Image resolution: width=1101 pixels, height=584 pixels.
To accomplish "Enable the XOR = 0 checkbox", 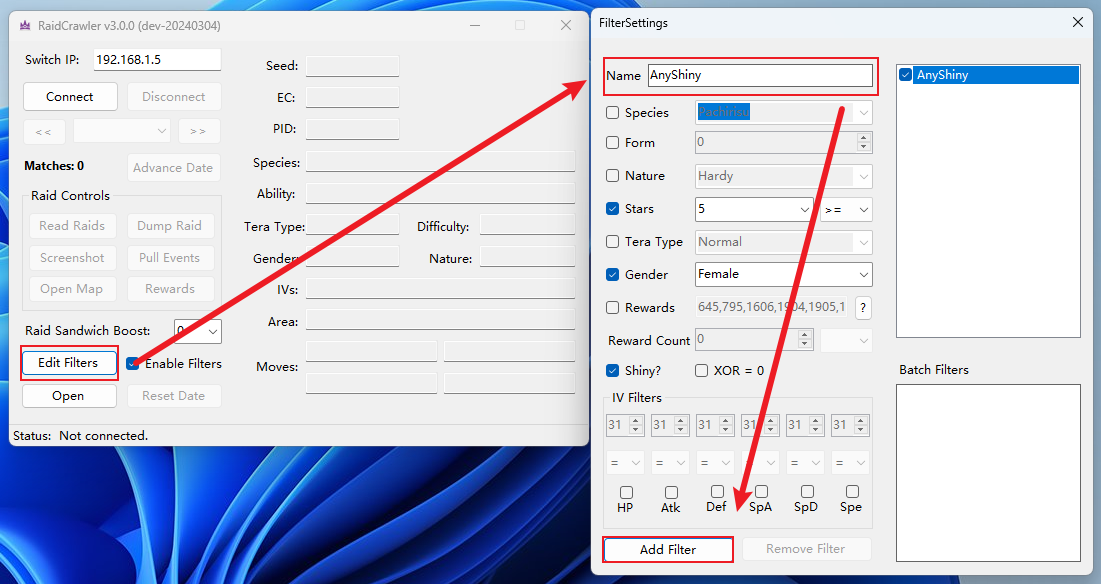I will [x=701, y=371].
